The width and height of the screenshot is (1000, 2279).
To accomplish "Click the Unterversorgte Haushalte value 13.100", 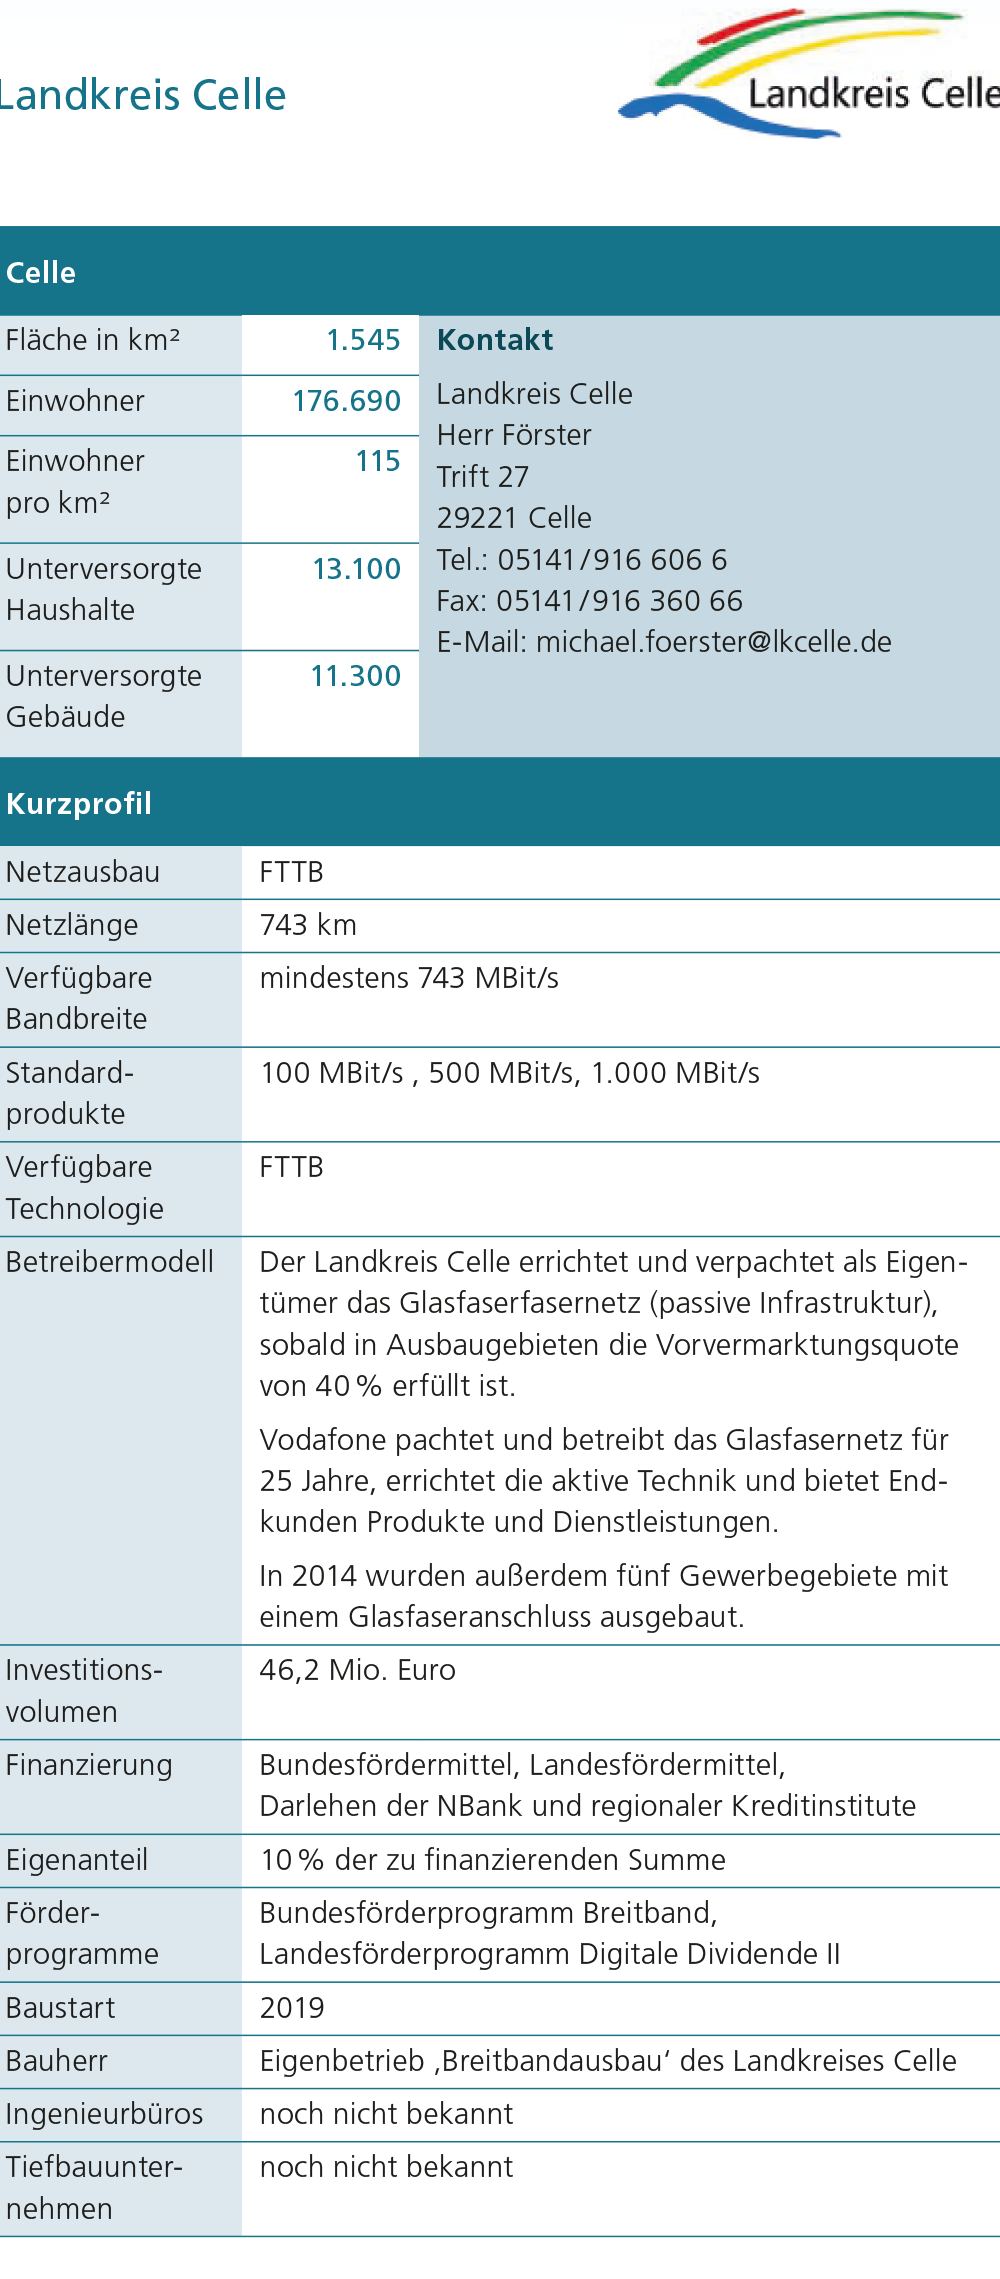I will coord(356,569).
